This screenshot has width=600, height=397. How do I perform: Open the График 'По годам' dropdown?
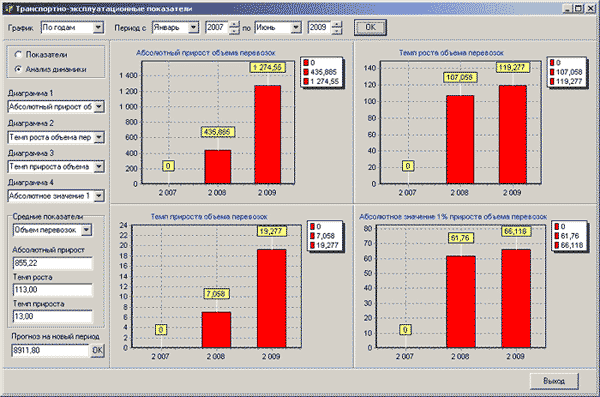(x=98, y=28)
